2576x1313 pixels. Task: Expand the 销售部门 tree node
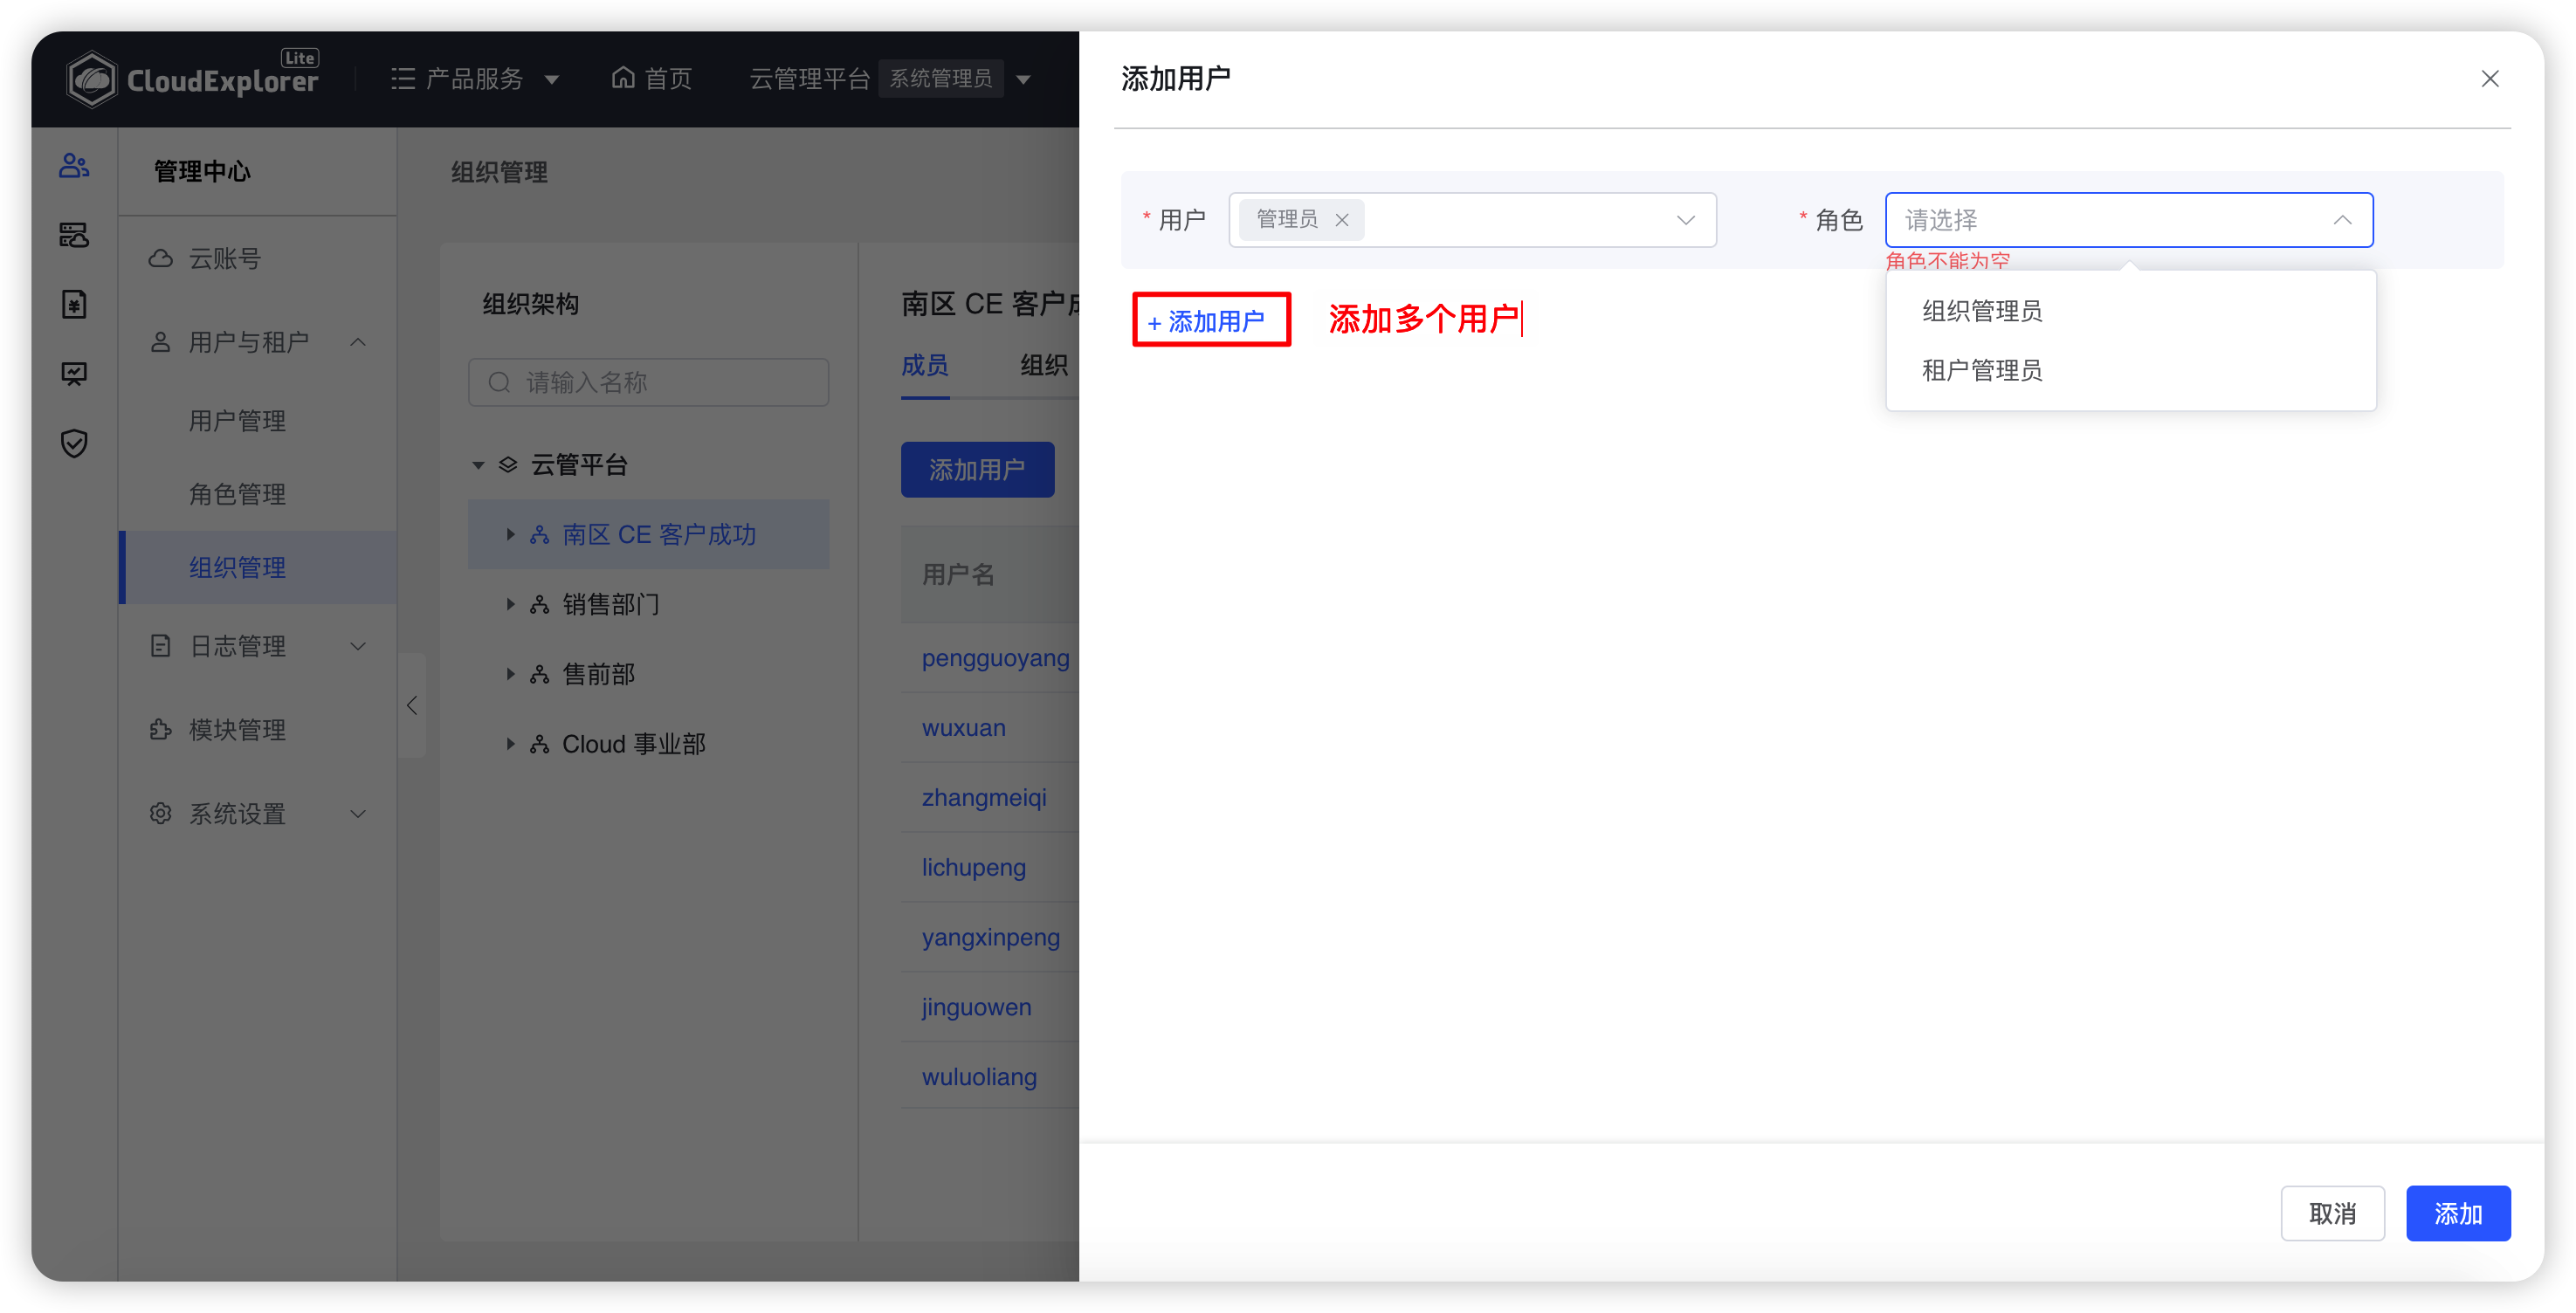point(510,604)
